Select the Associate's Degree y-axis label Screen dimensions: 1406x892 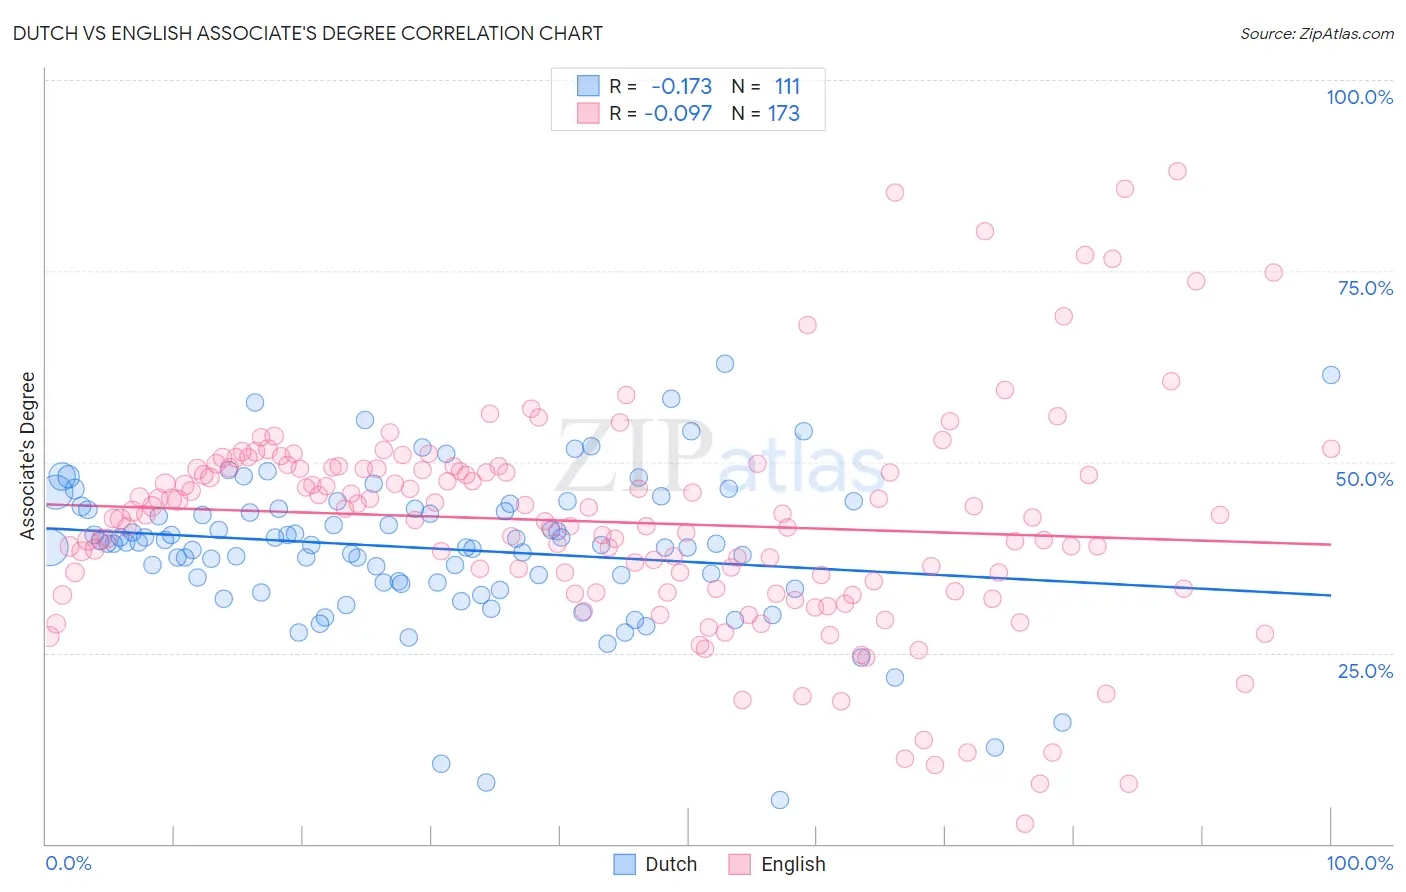click(28, 456)
